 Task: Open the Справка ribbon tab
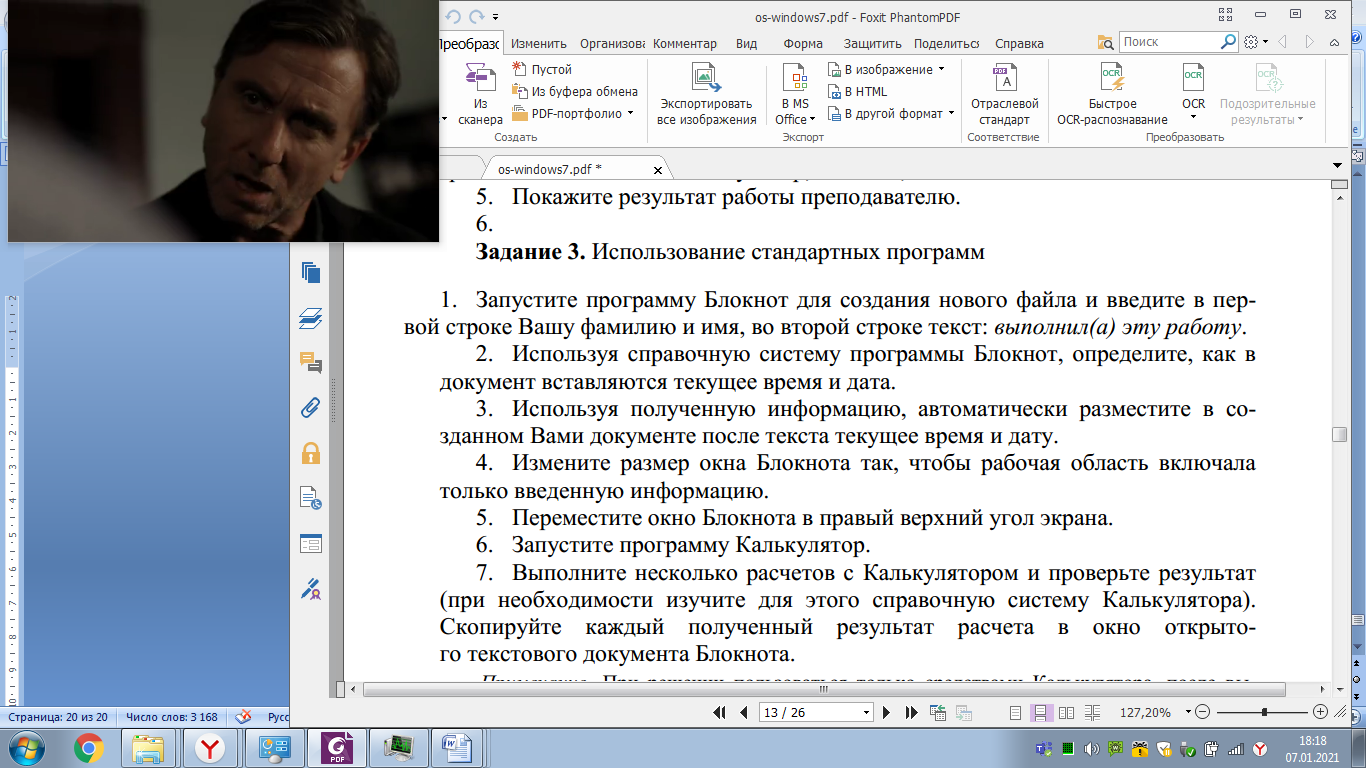coord(1019,43)
